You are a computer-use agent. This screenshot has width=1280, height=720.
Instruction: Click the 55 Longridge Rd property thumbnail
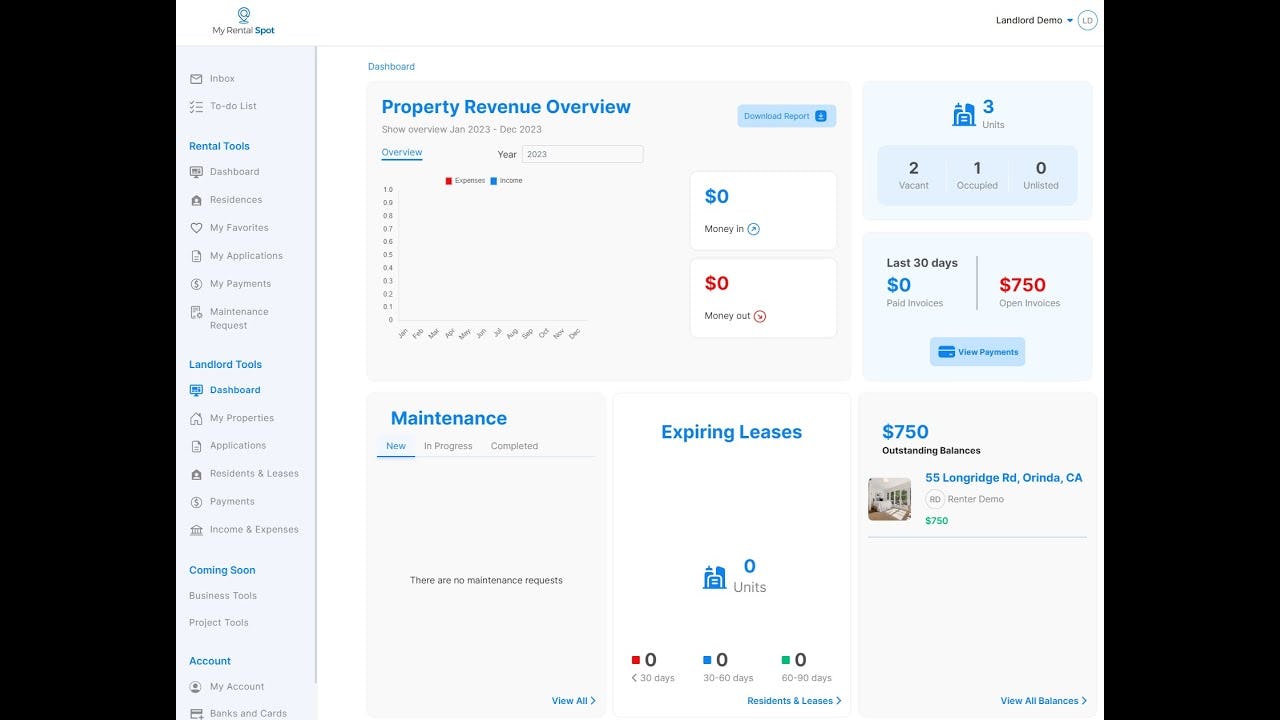pyautogui.click(x=890, y=499)
